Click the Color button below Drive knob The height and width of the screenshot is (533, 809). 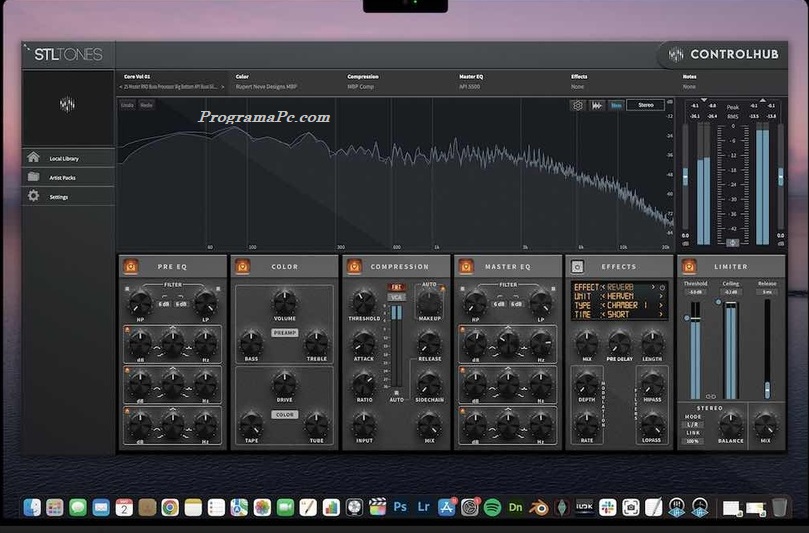285,414
